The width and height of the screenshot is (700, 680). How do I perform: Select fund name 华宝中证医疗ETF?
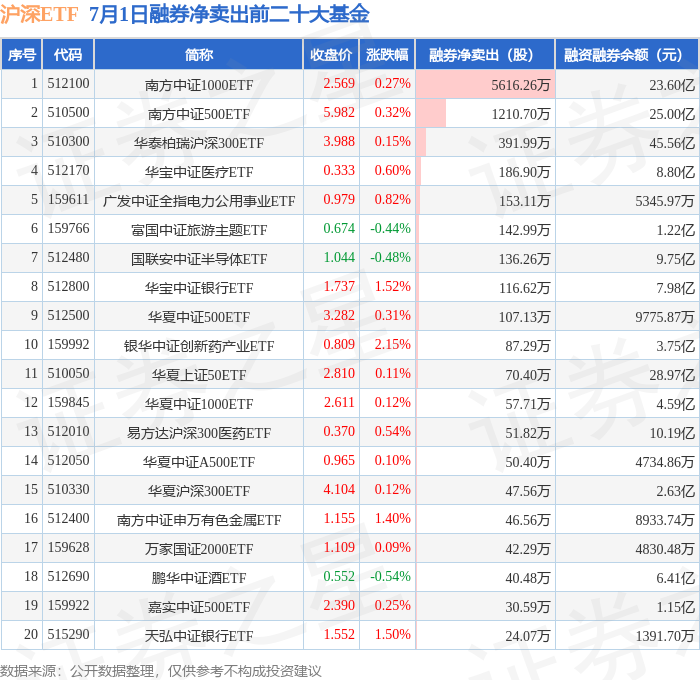click(x=199, y=172)
